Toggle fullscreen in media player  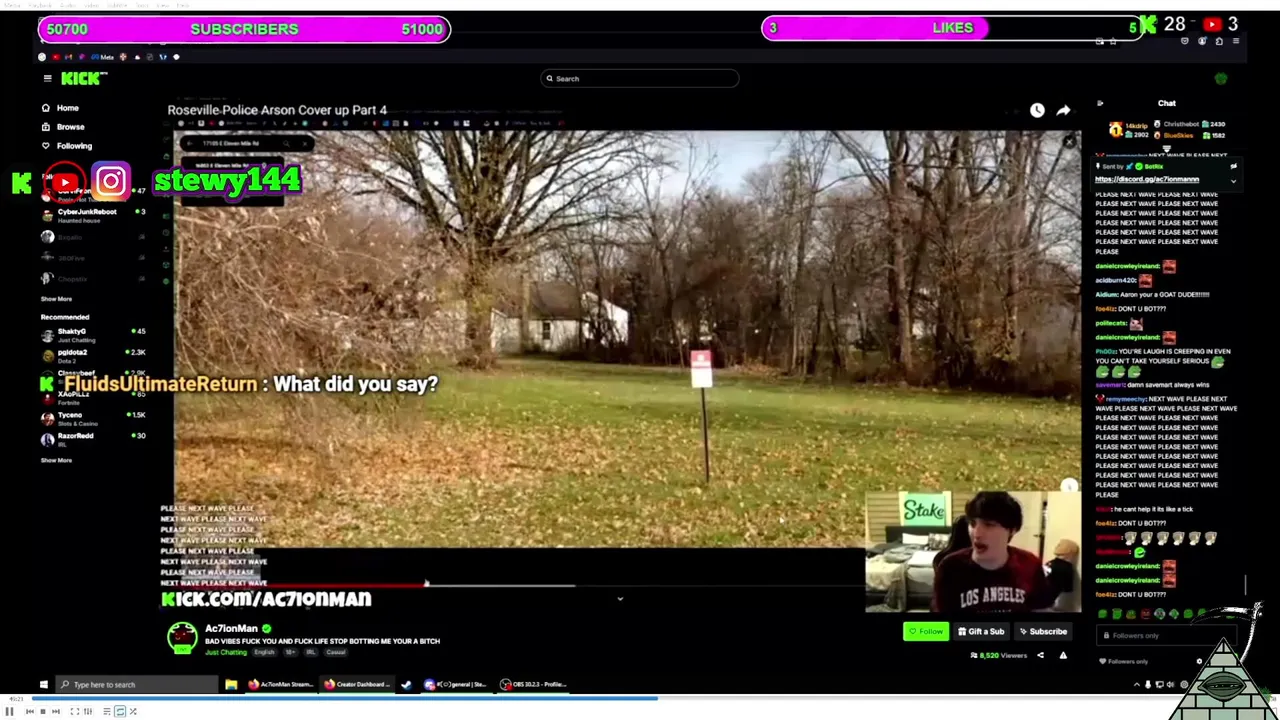(x=75, y=711)
